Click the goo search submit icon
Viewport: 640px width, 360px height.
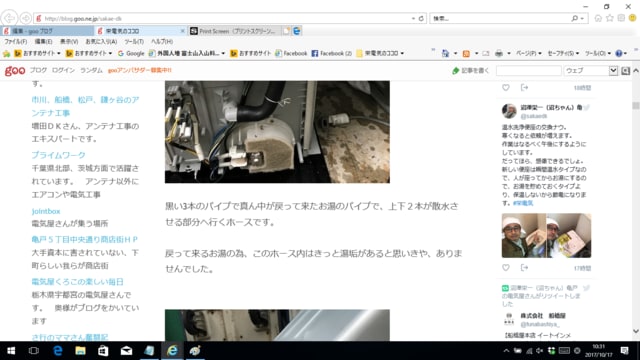pyautogui.click(x=625, y=71)
